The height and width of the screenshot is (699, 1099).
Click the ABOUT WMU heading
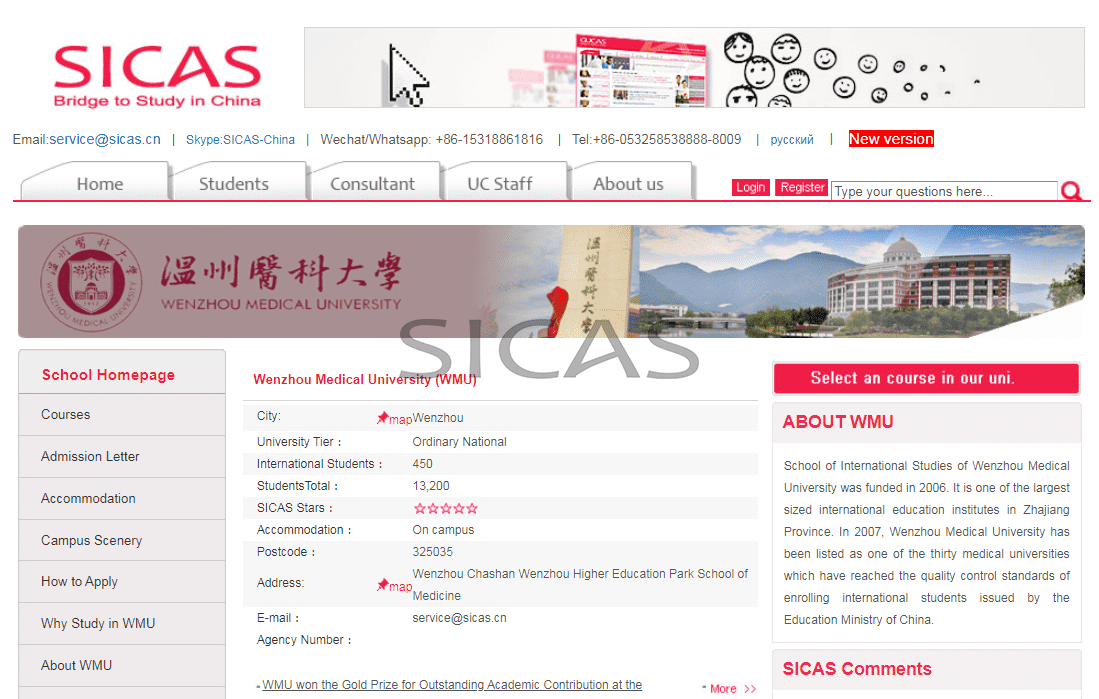[x=838, y=421]
